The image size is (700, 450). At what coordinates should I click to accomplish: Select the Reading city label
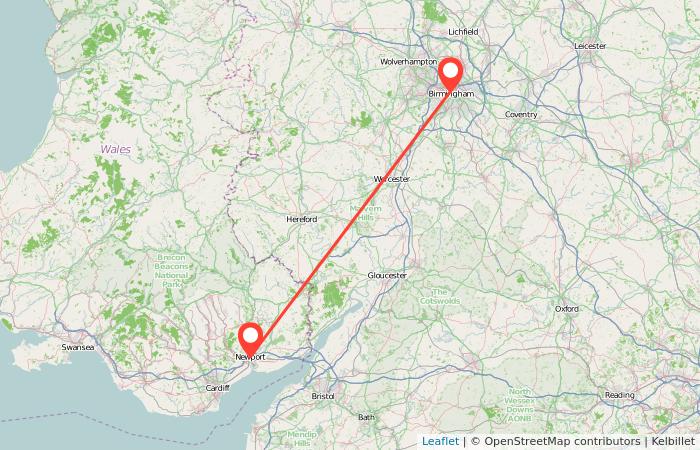coord(620,395)
